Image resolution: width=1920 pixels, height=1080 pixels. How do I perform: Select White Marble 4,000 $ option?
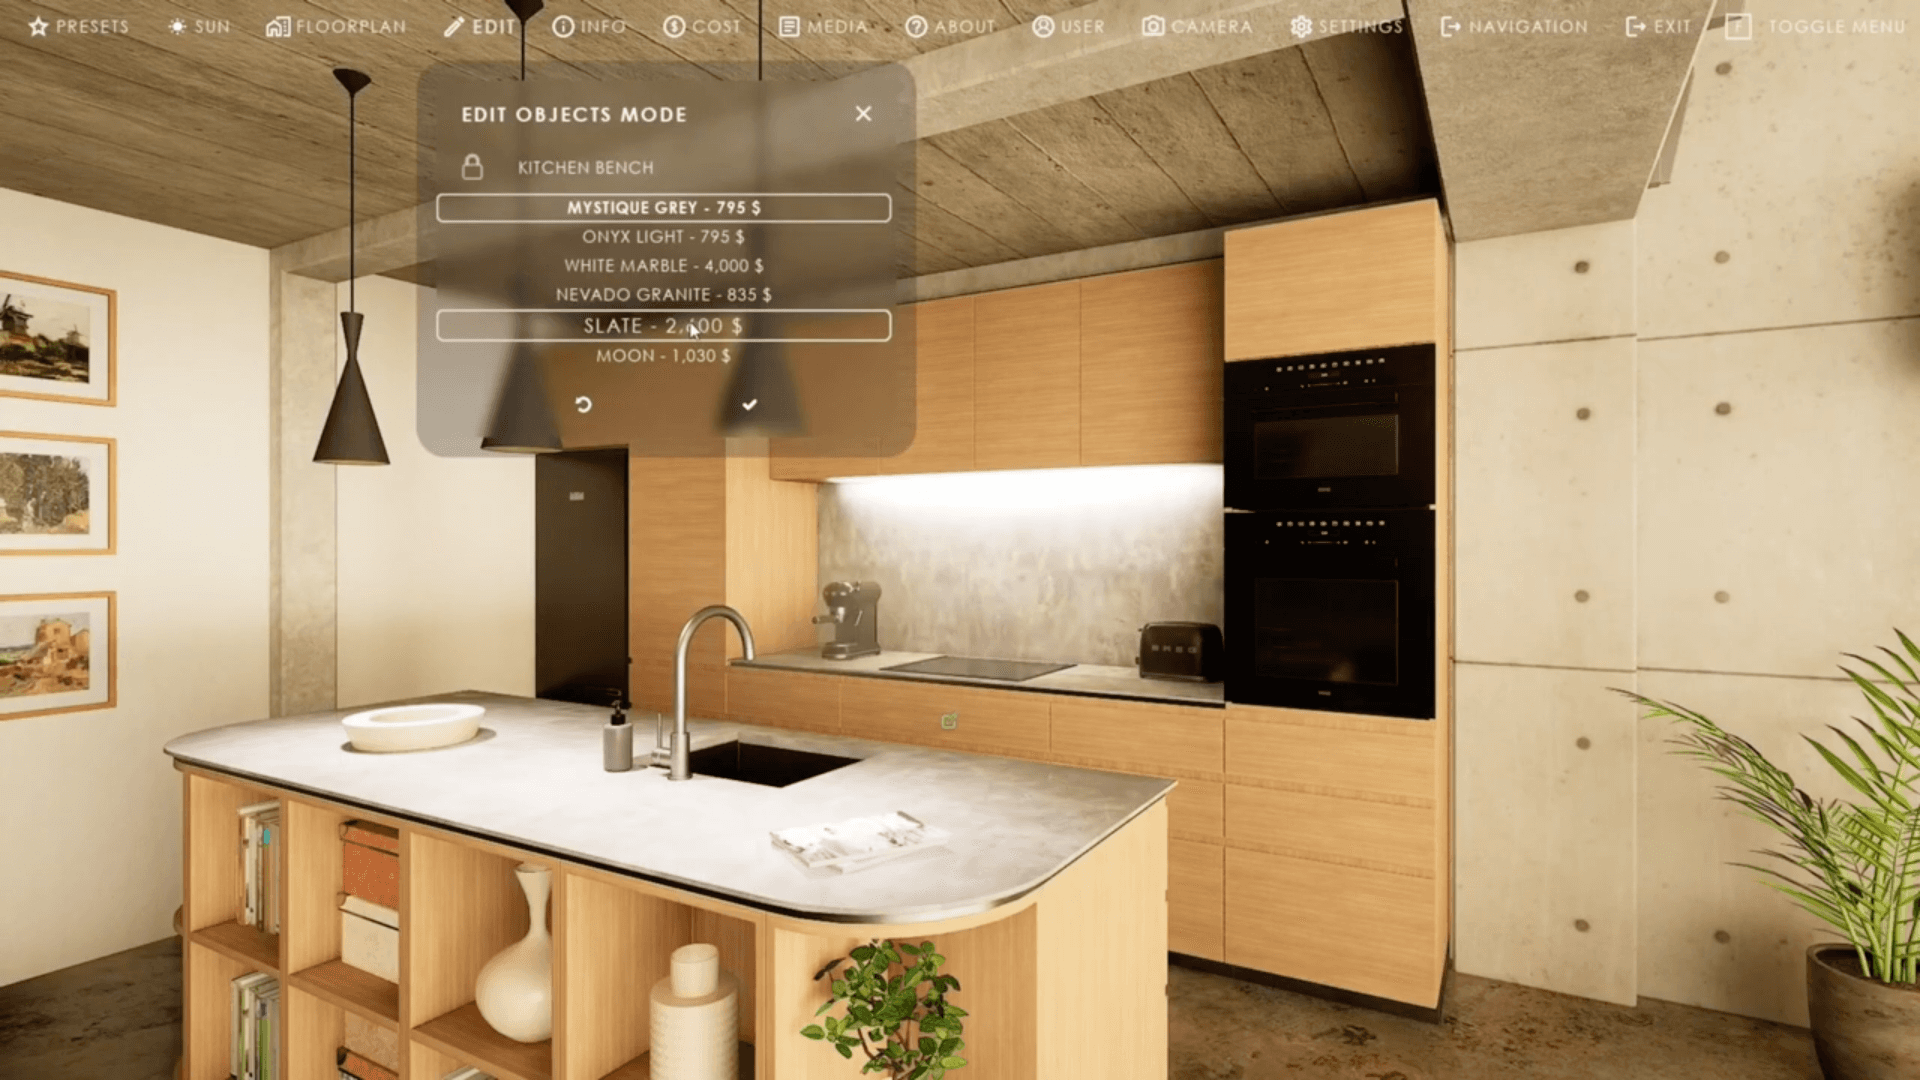point(663,266)
